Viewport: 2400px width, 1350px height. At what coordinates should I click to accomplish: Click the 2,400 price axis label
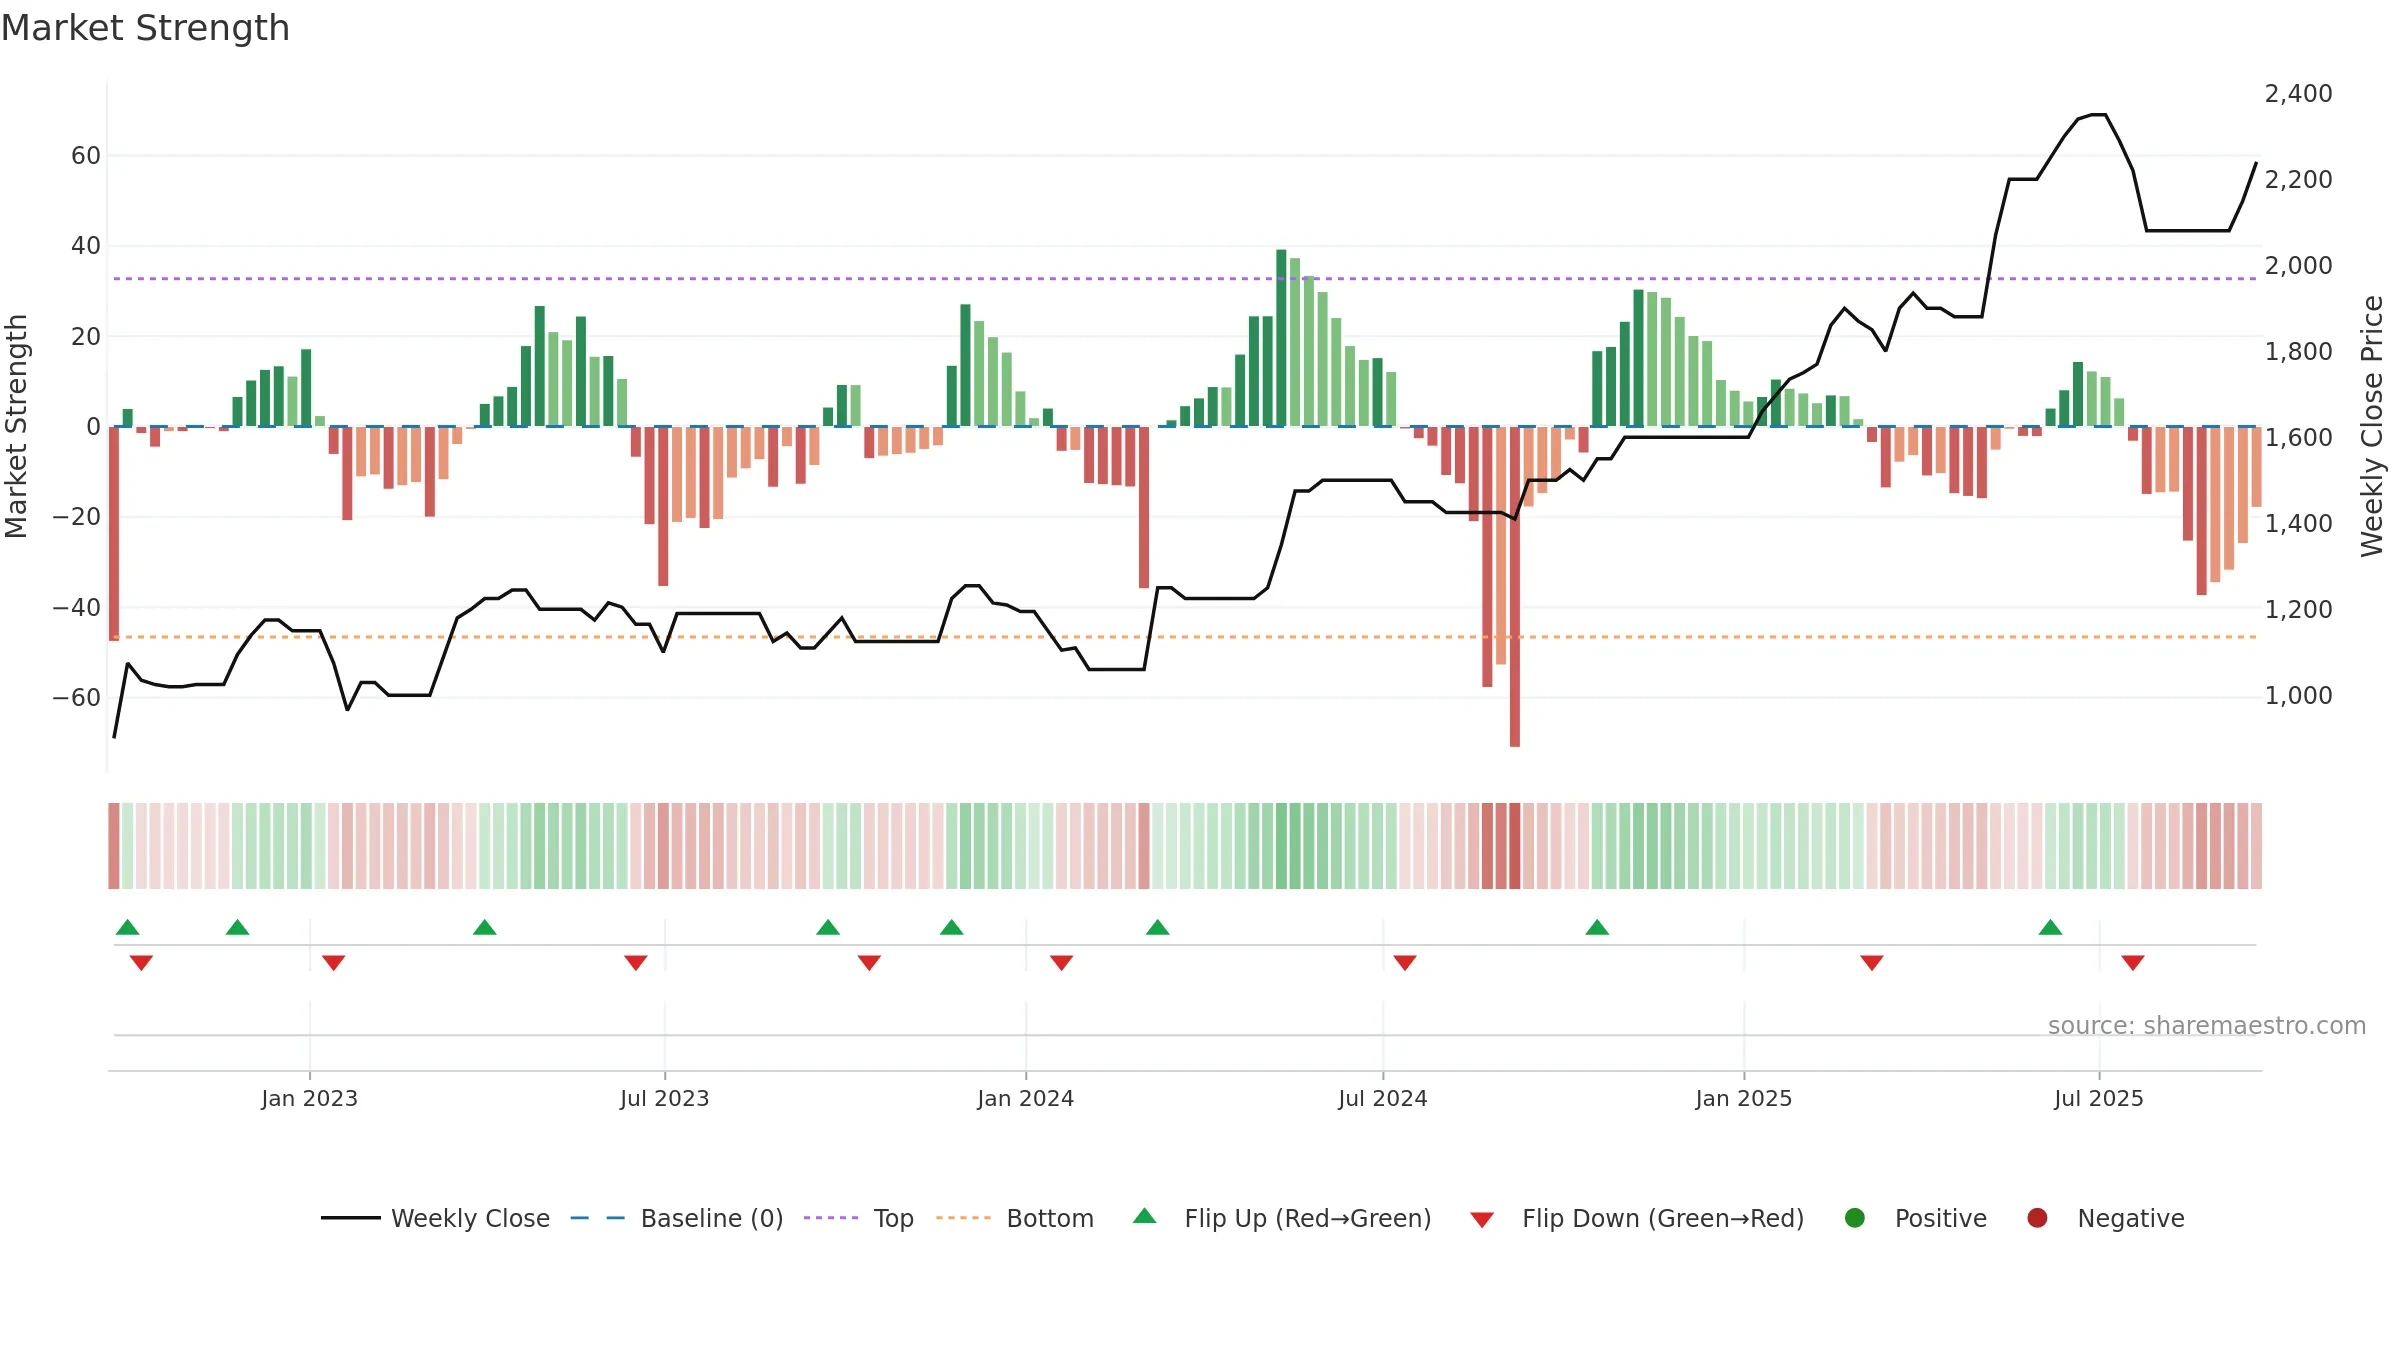[2298, 94]
